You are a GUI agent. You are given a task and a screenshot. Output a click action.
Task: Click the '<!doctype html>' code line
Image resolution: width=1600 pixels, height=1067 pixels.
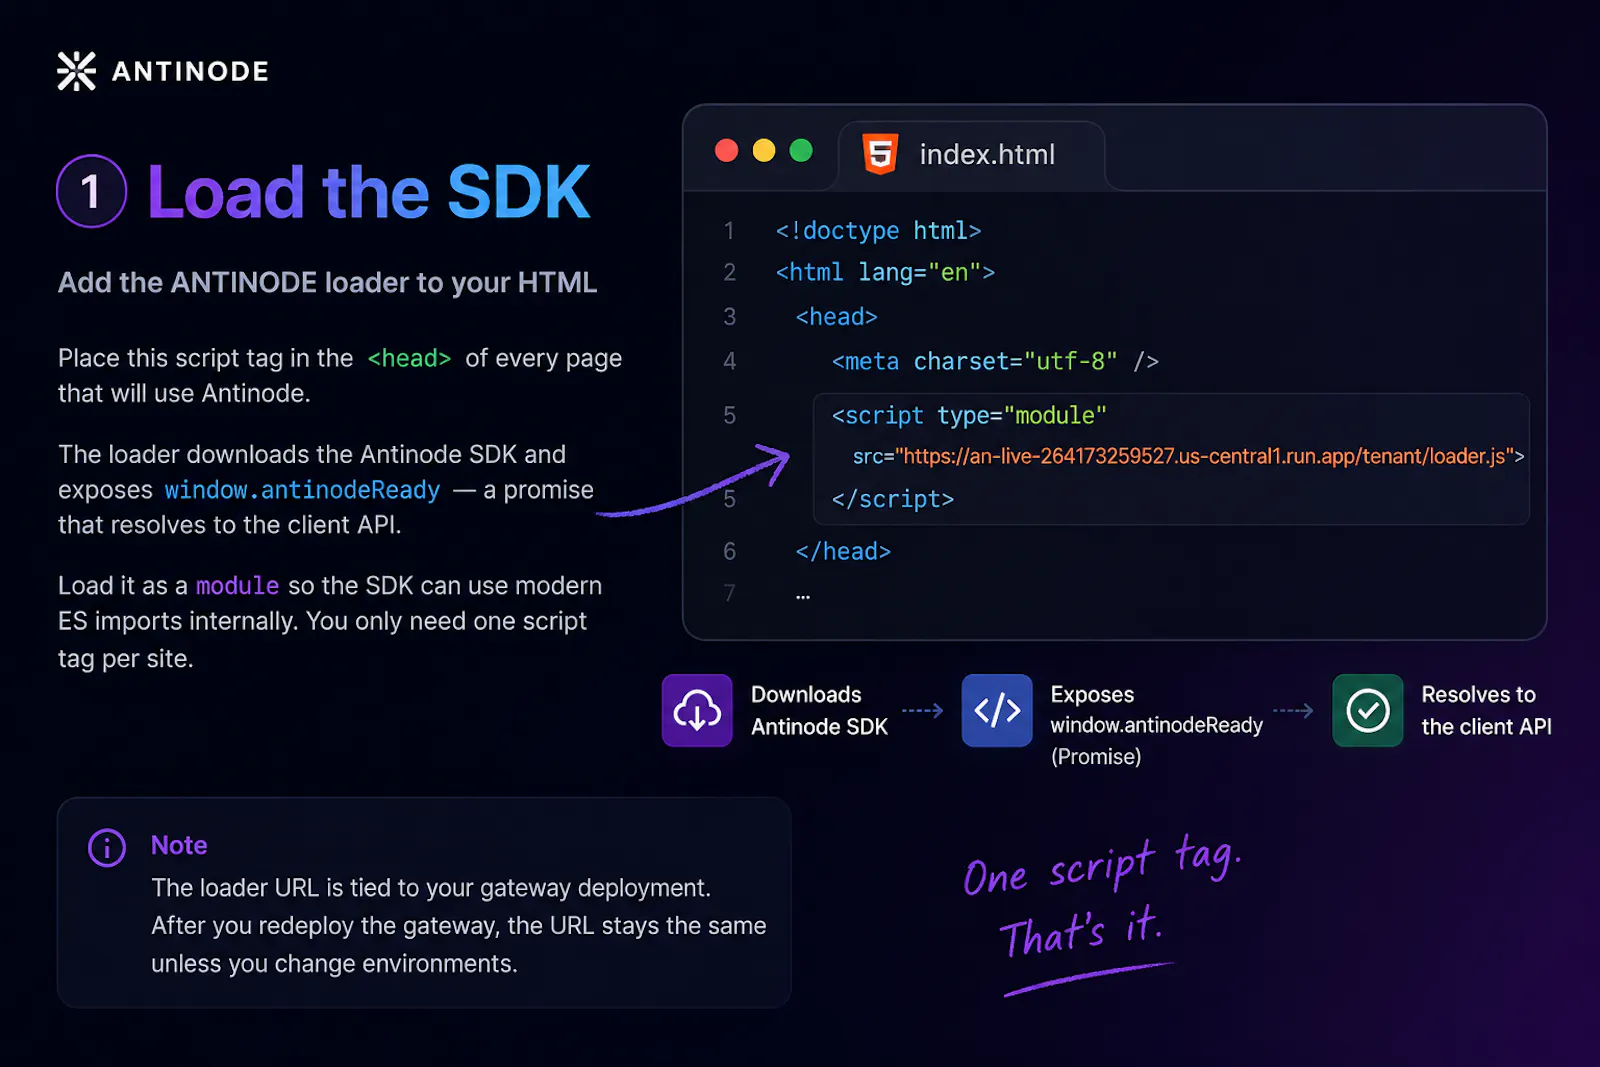pyautogui.click(x=878, y=231)
